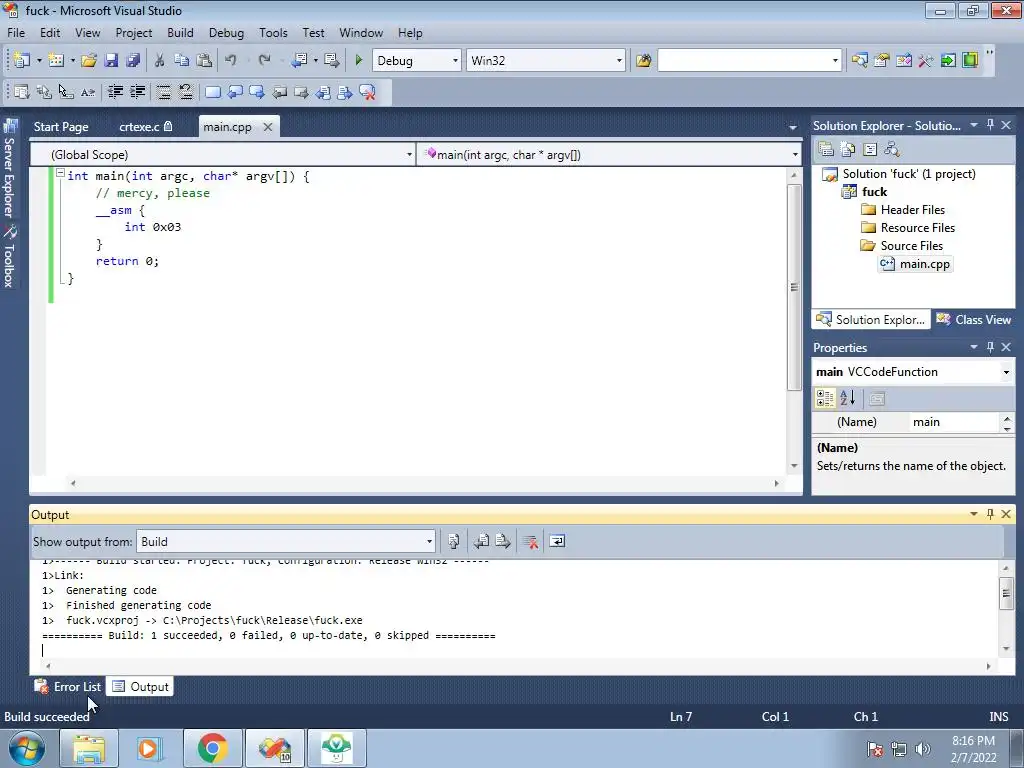
Task: Cut selection with the scissors icon
Action: [159, 61]
